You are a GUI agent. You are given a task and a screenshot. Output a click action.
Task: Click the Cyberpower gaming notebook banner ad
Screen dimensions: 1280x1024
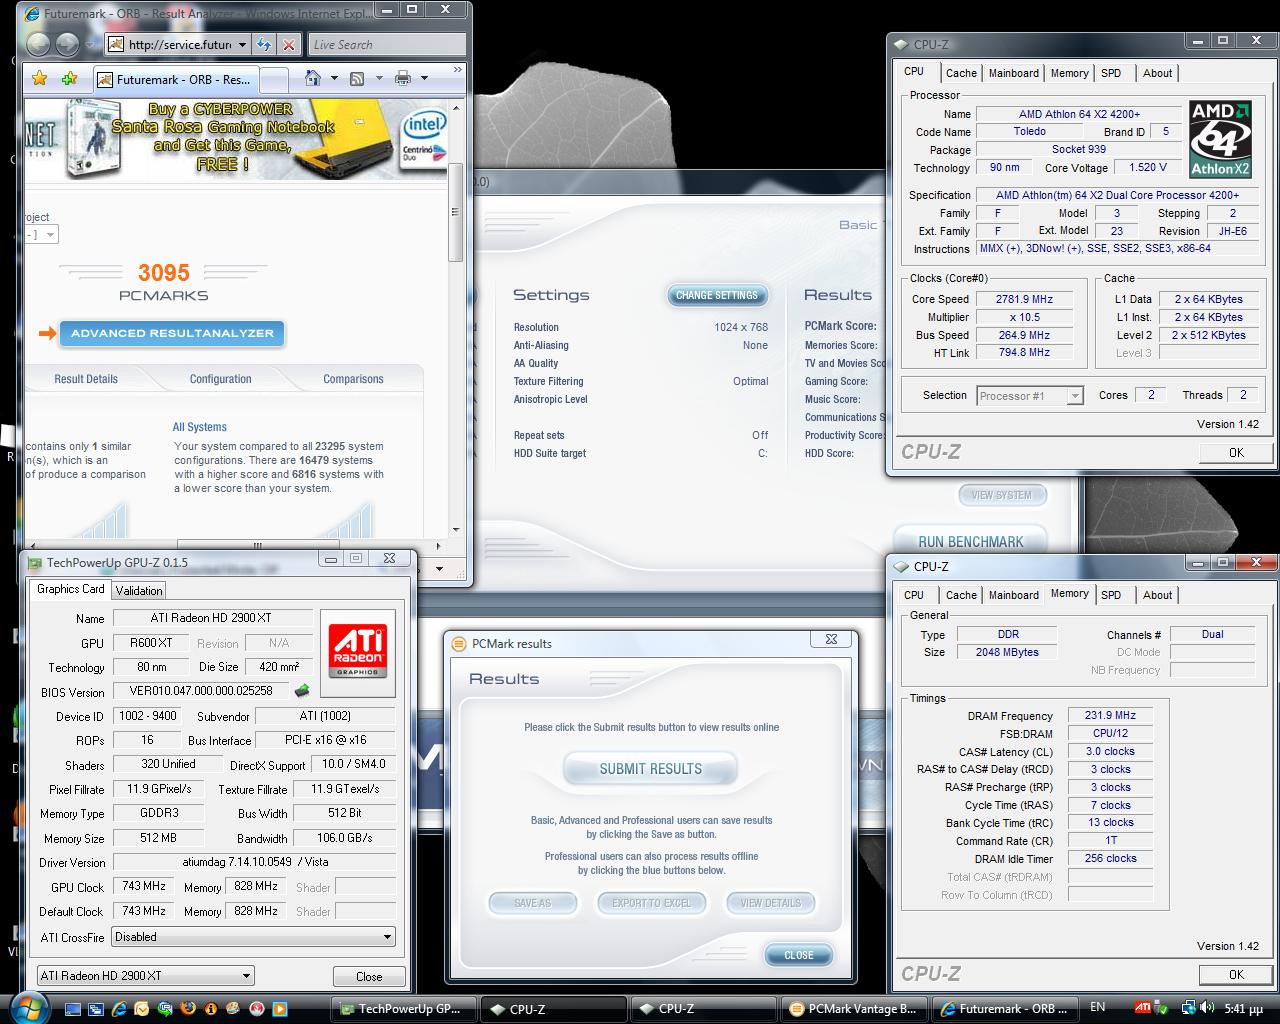point(235,137)
